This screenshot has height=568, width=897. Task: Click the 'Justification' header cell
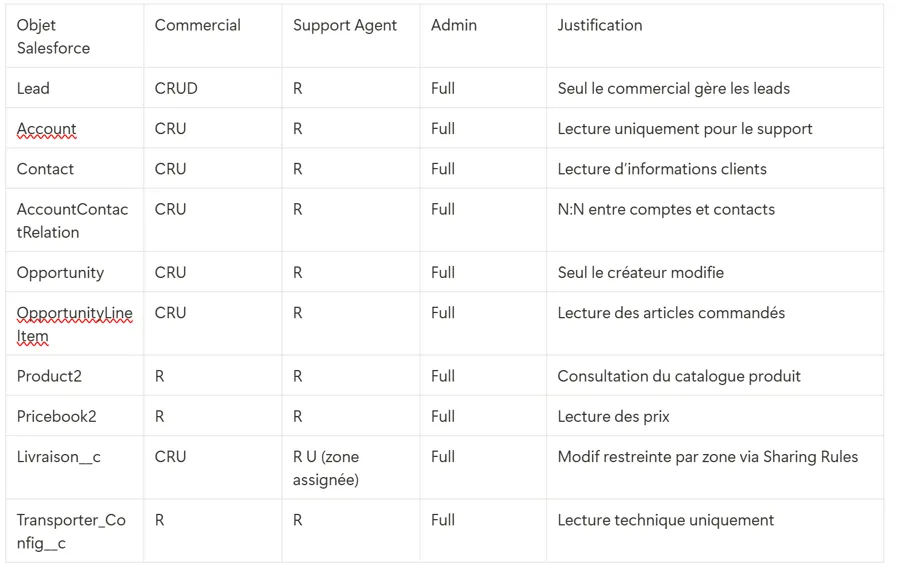[599, 26]
